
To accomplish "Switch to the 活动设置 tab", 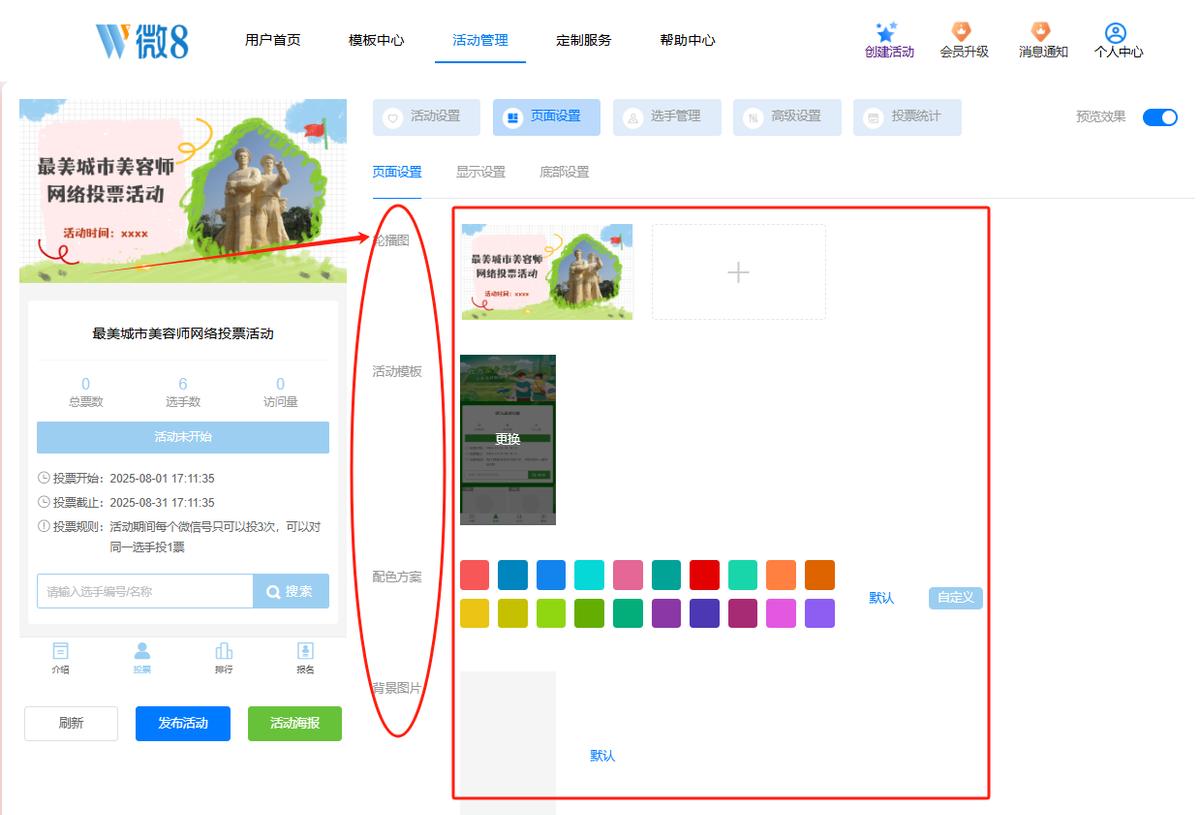I will tap(427, 117).
